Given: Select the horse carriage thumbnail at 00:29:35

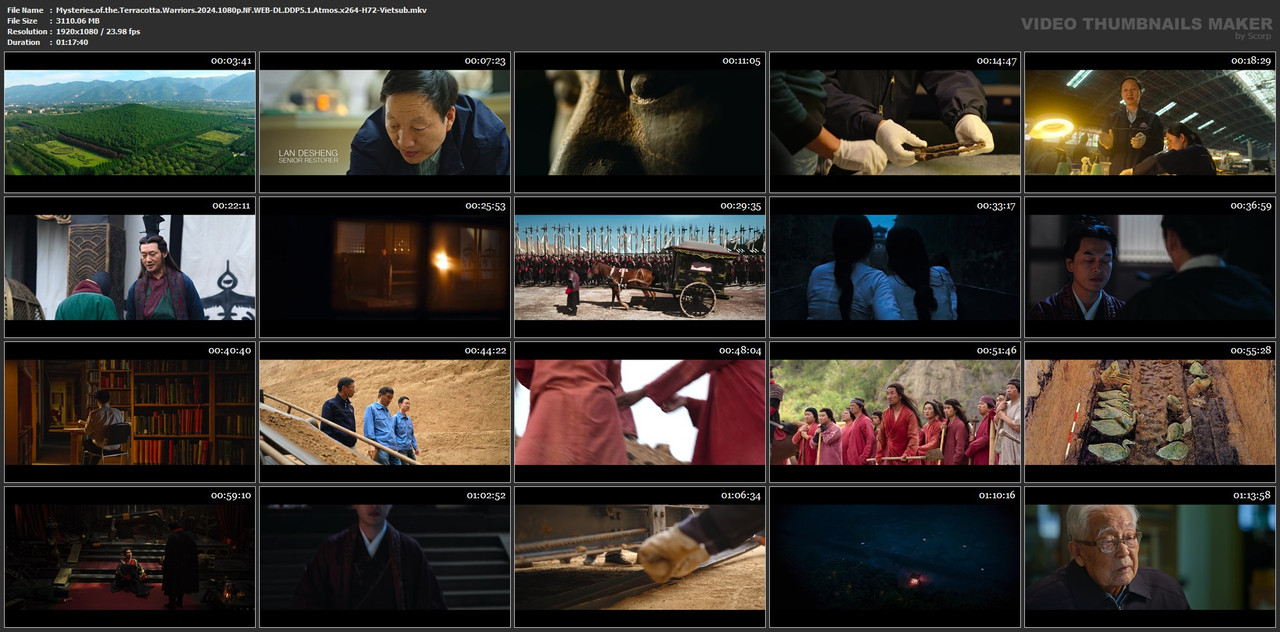Looking at the screenshot, I should 640,267.
